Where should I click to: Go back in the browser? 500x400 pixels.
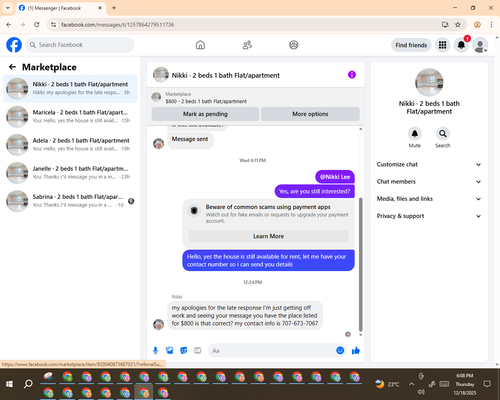9,25
